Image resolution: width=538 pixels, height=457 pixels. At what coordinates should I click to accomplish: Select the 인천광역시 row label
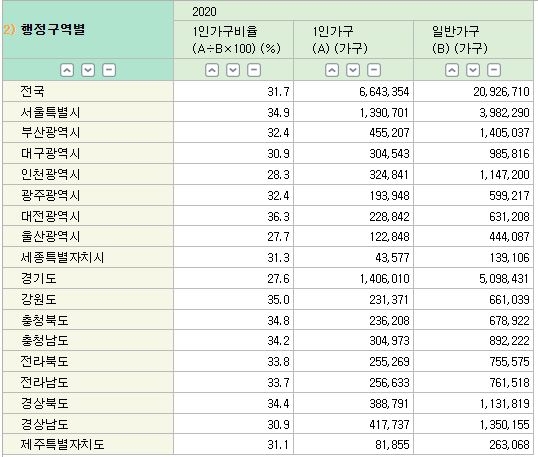click(x=50, y=174)
